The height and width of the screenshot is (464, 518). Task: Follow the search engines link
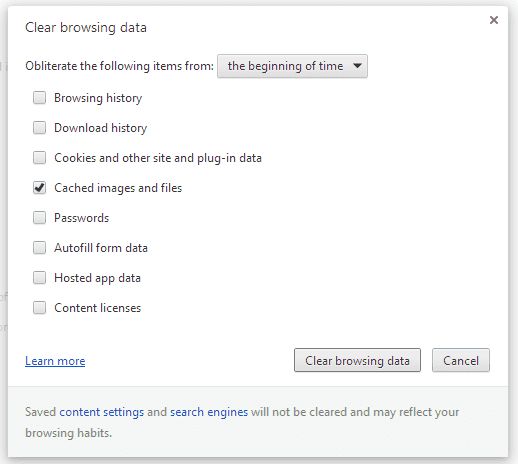pyautogui.click(x=209, y=412)
